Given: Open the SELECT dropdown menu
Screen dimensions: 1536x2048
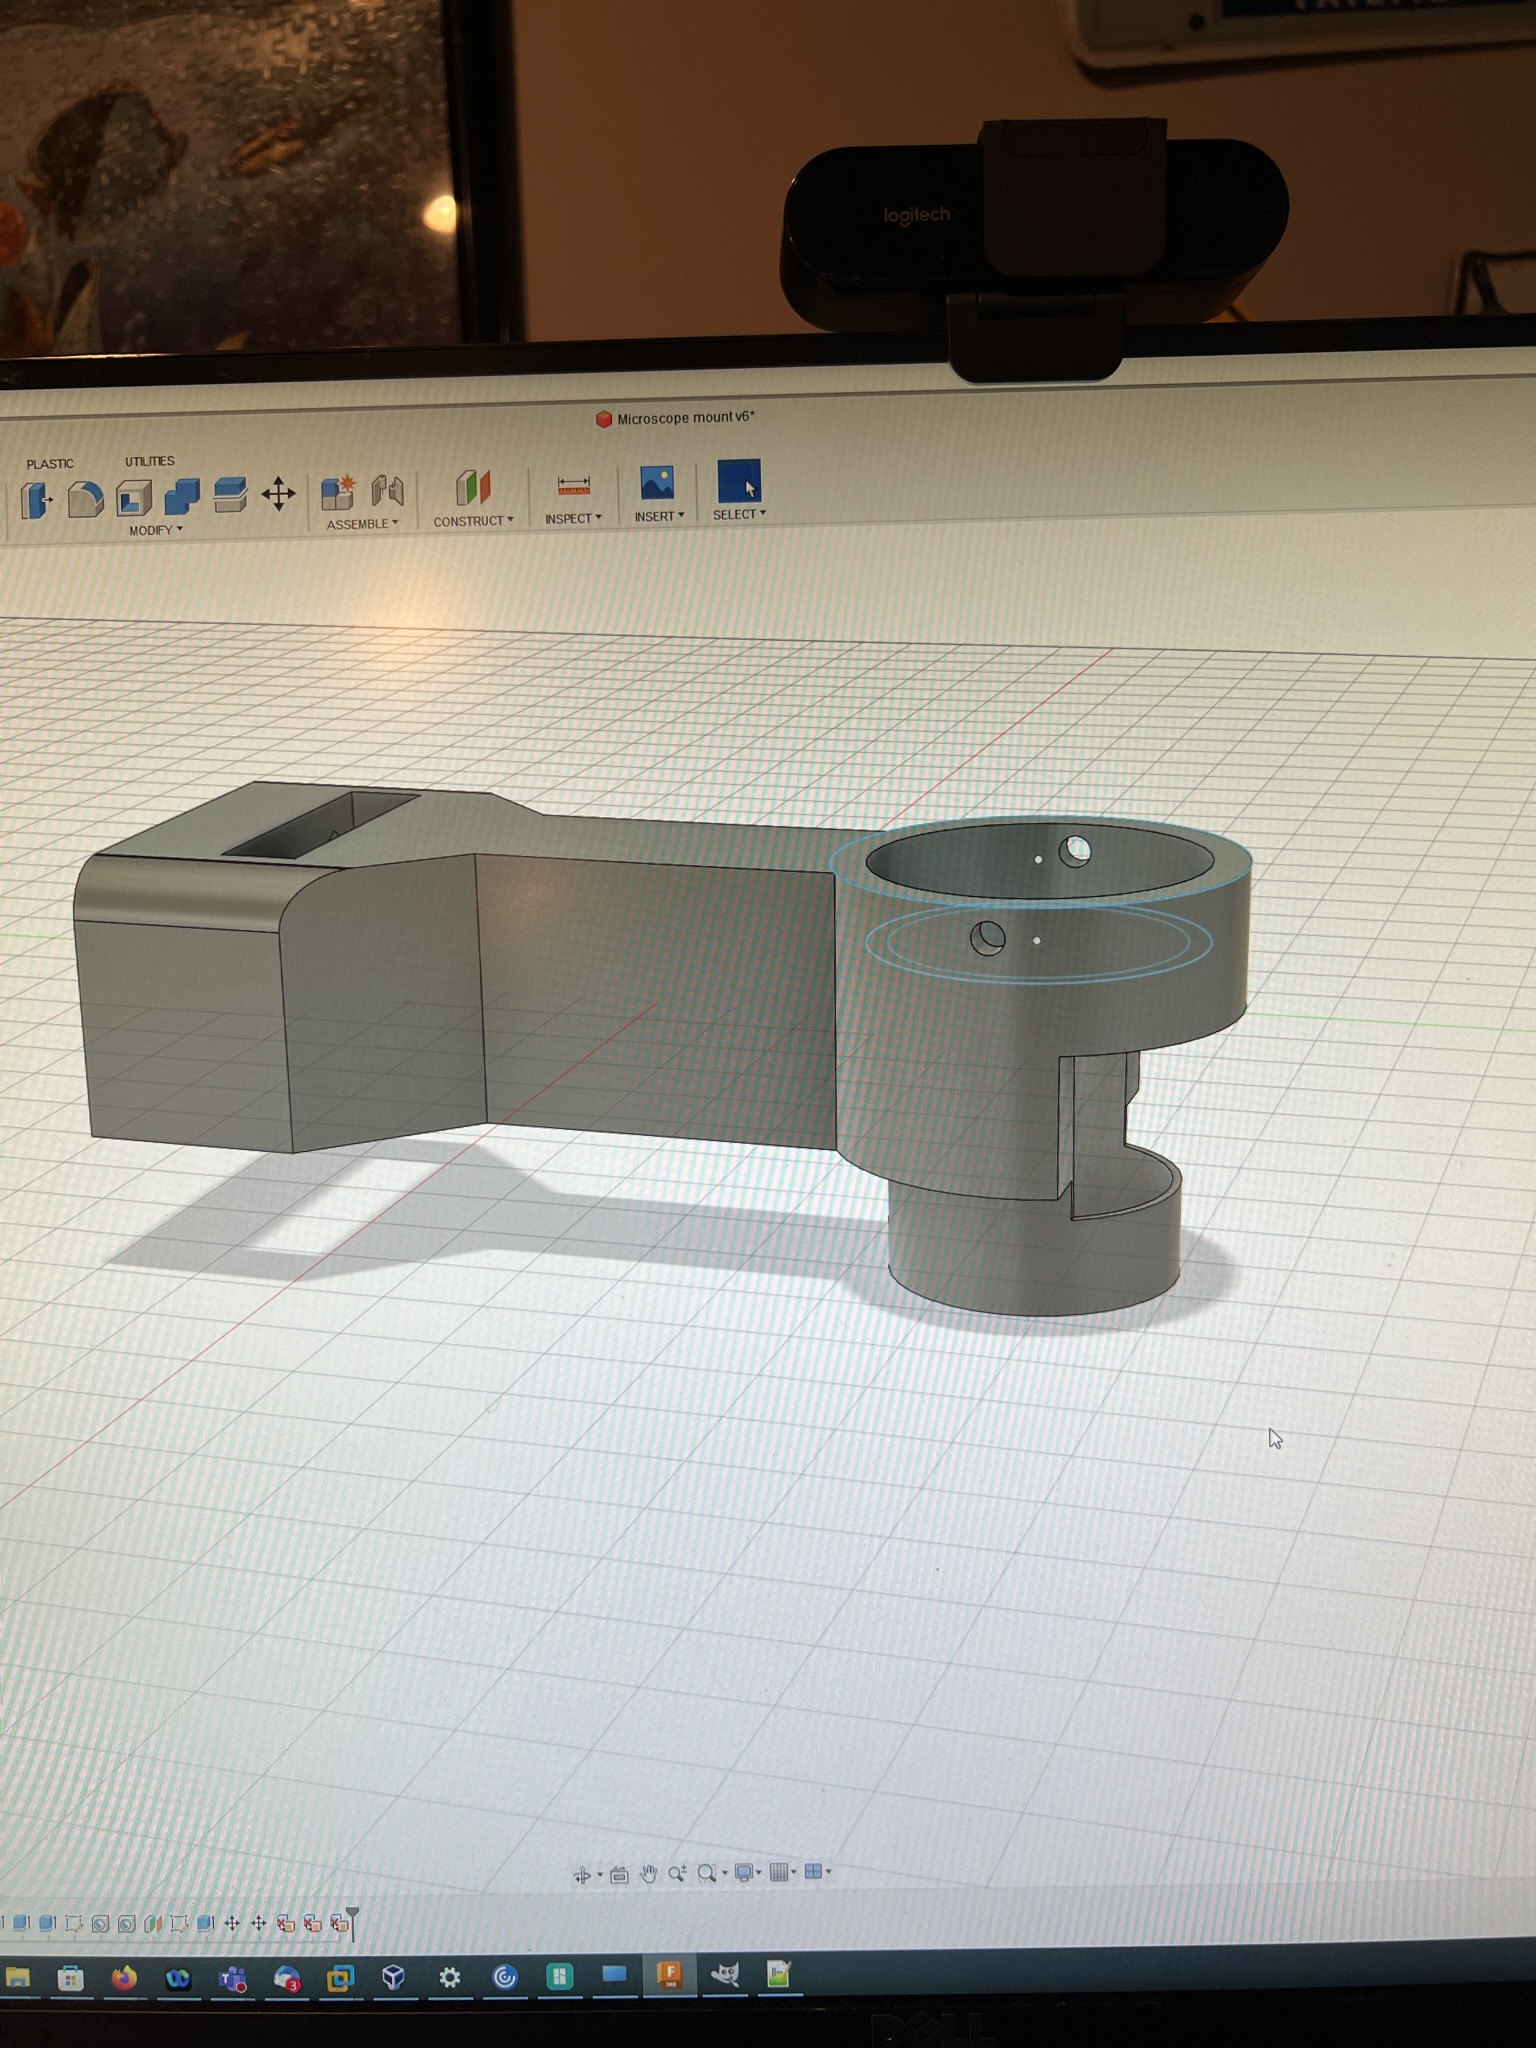Looking at the screenshot, I should pyautogui.click(x=739, y=514).
